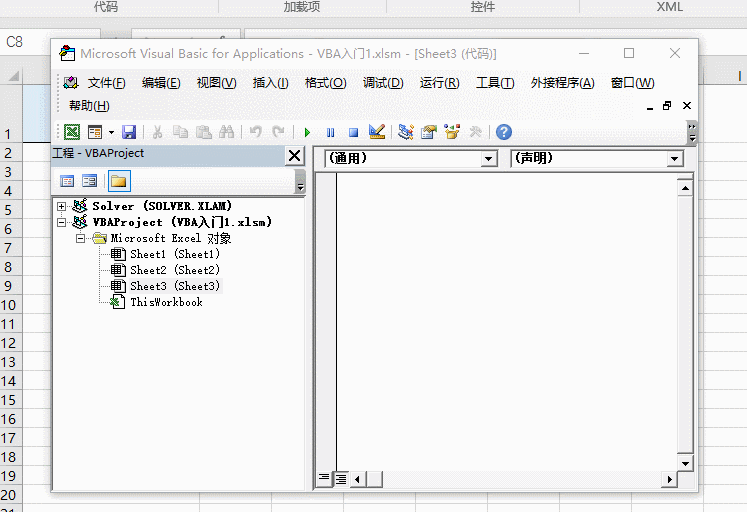Click the Save icon in VBA toolbar
This screenshot has height=512, width=747.
[x=129, y=132]
